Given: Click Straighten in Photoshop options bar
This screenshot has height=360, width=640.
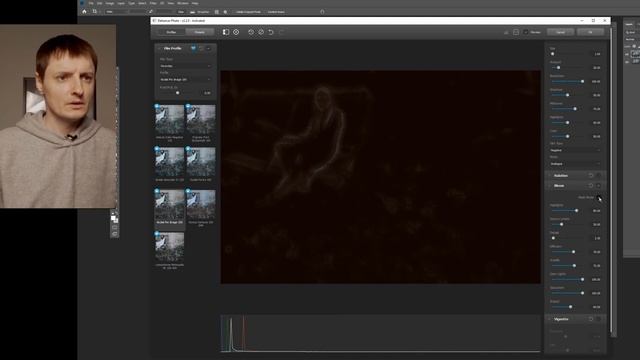Looking at the screenshot, I should [x=200, y=12].
